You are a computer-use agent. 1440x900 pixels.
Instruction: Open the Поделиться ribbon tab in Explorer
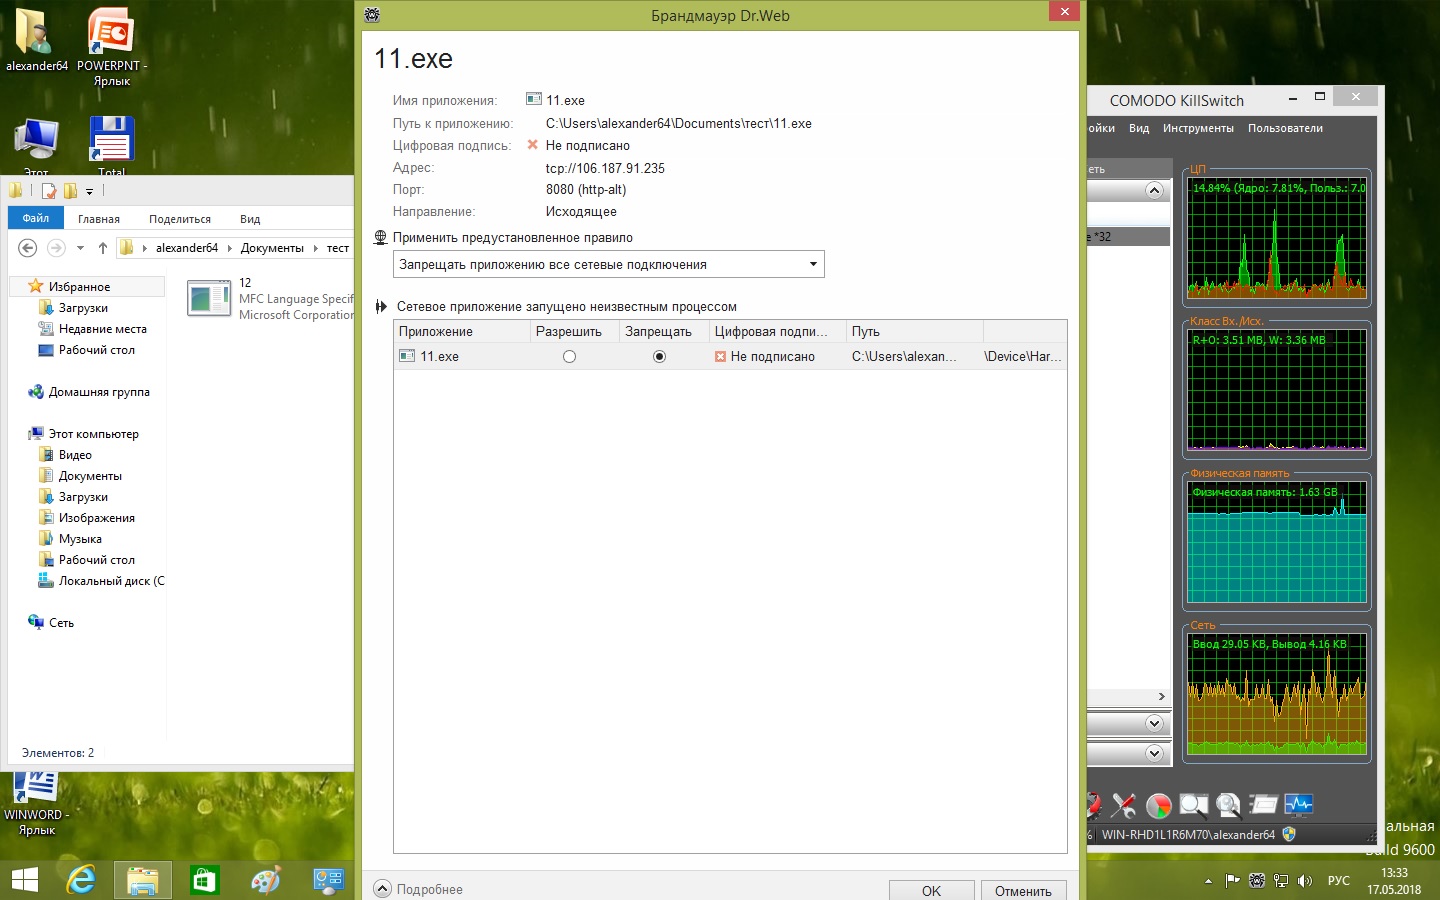(180, 219)
